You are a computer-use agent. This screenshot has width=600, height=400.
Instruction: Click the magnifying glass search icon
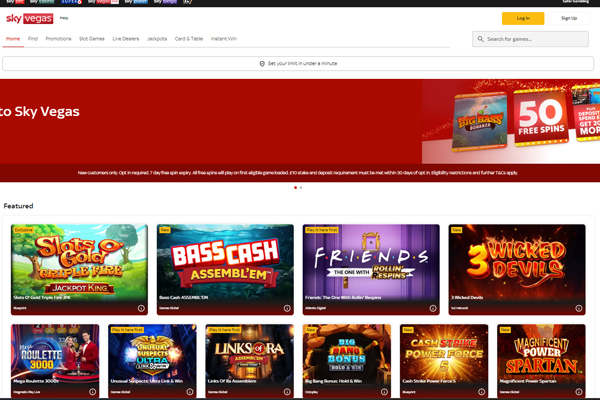tap(481, 39)
